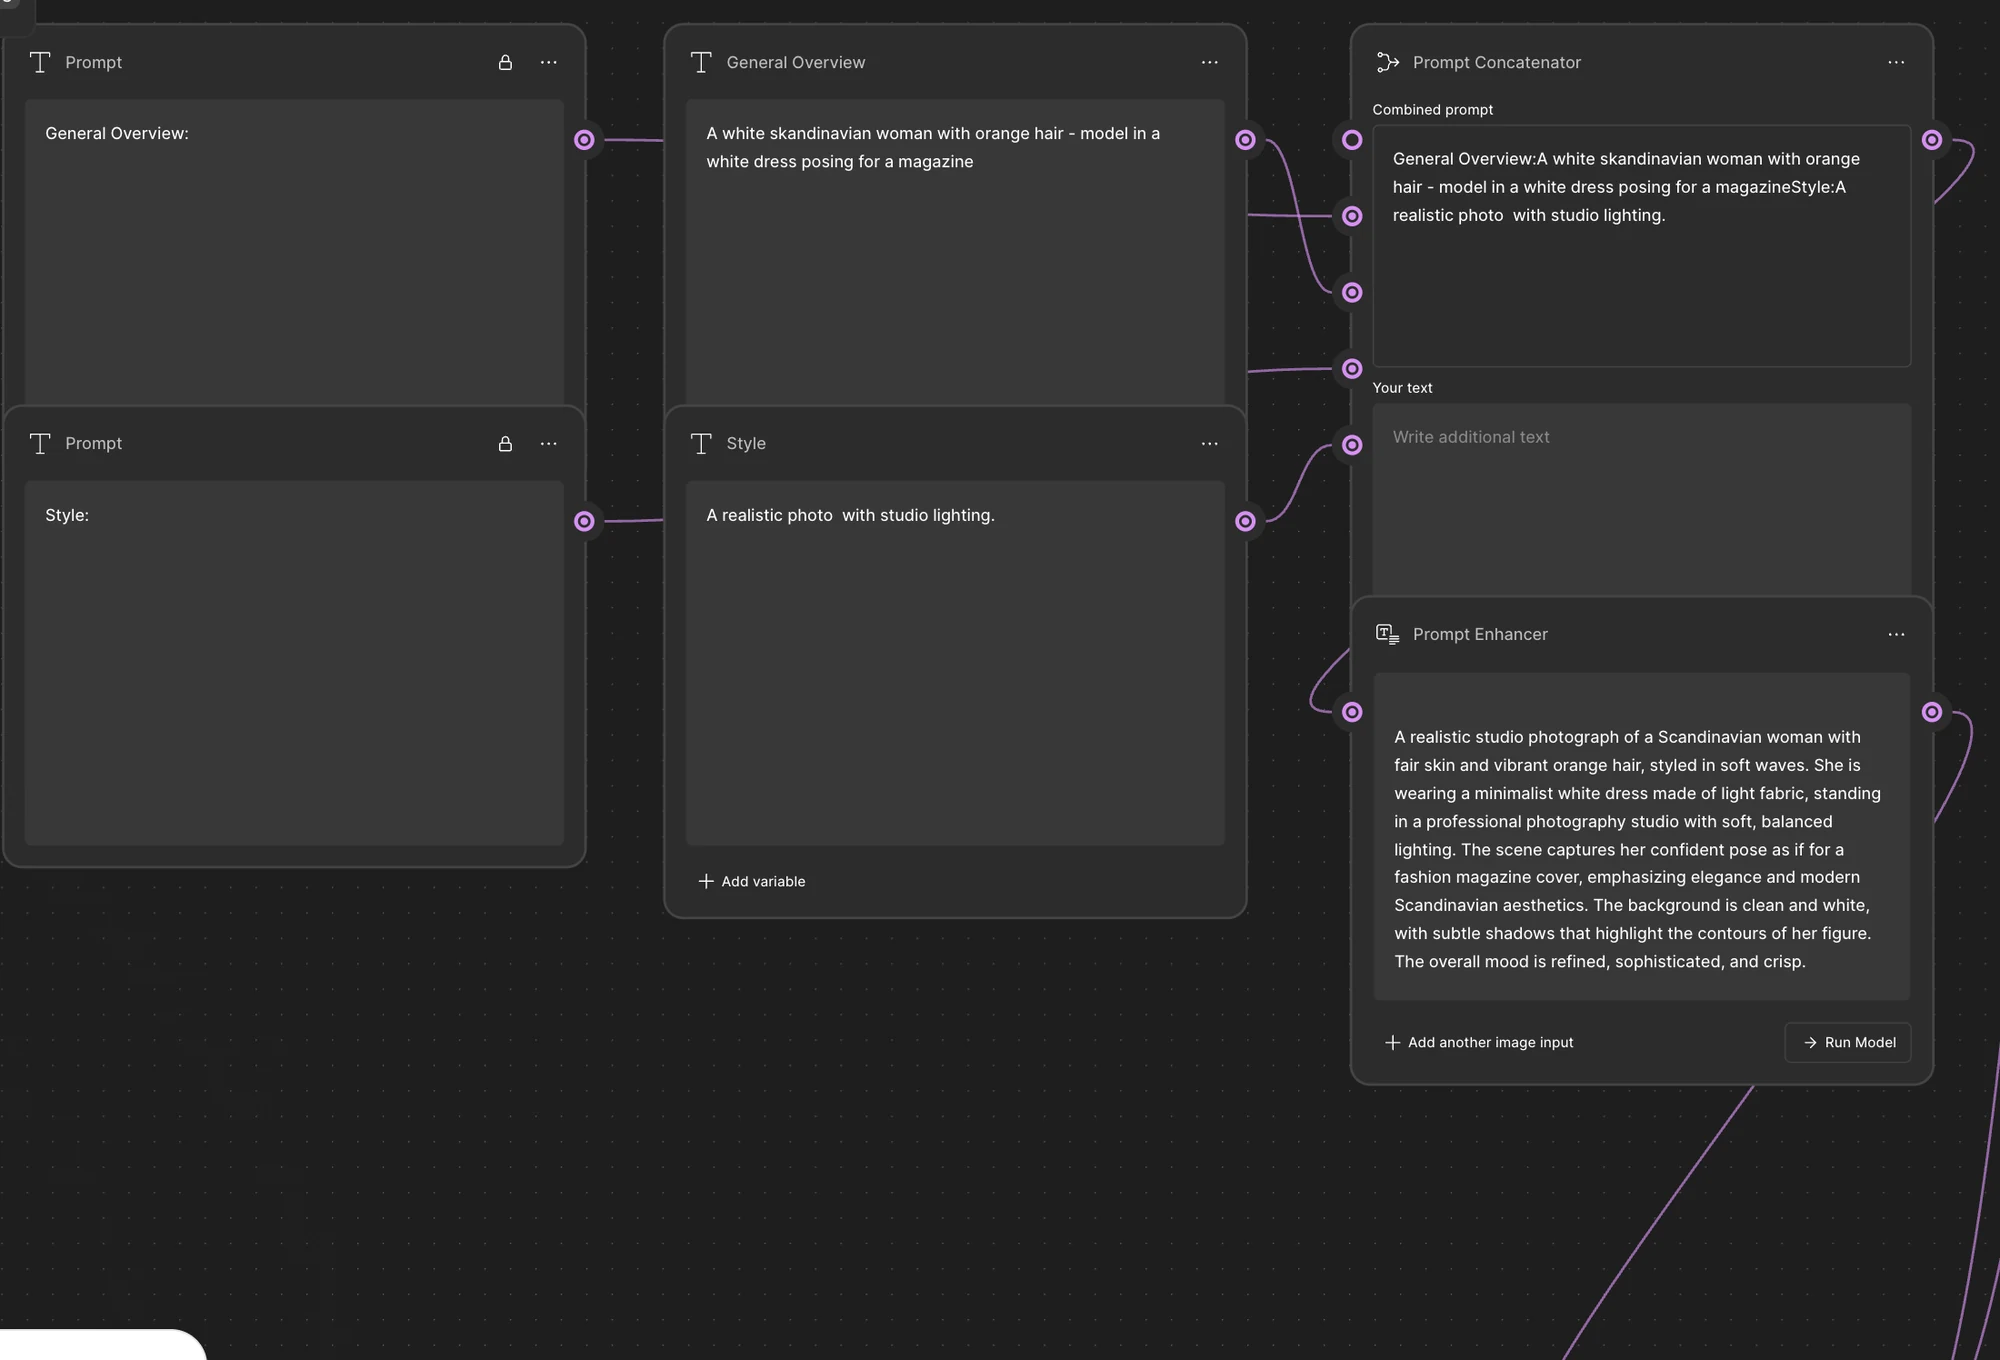Click the 'General Overview:' prompt text box
The image size is (2000, 1360).
point(294,252)
